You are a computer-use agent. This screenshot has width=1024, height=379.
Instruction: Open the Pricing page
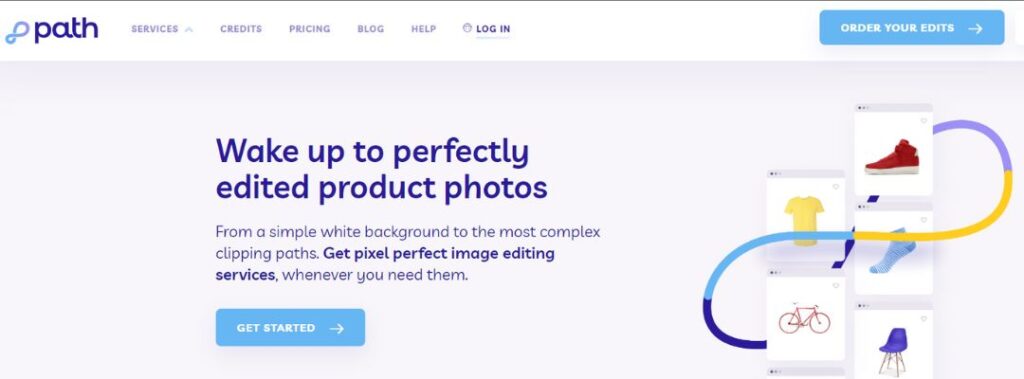coord(310,29)
